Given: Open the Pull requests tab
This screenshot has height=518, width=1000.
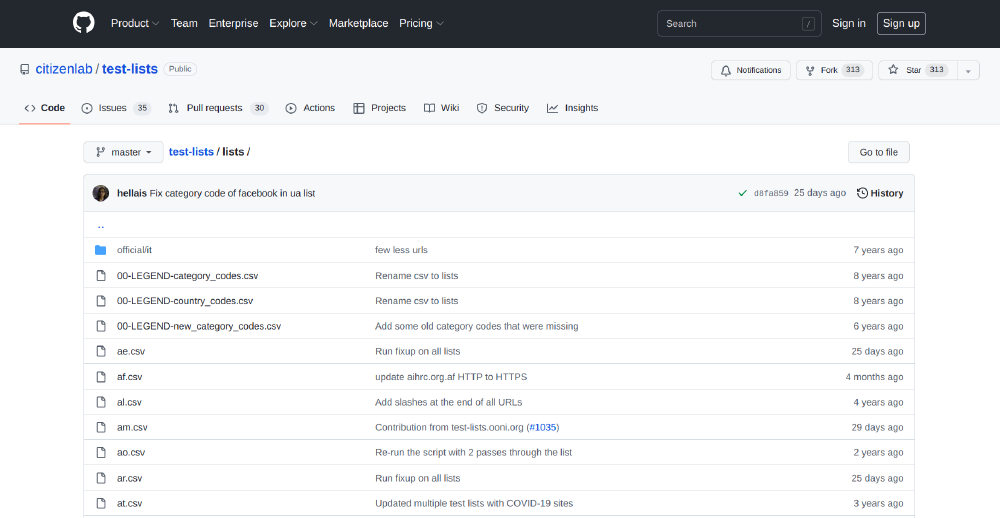Looking at the screenshot, I should tap(218, 108).
